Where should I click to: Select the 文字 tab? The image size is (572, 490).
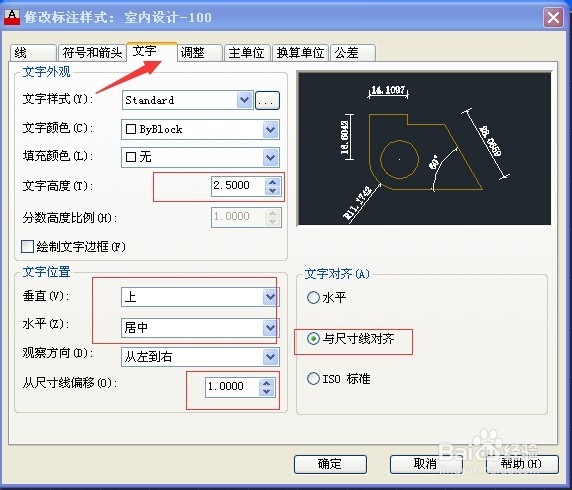pos(152,52)
